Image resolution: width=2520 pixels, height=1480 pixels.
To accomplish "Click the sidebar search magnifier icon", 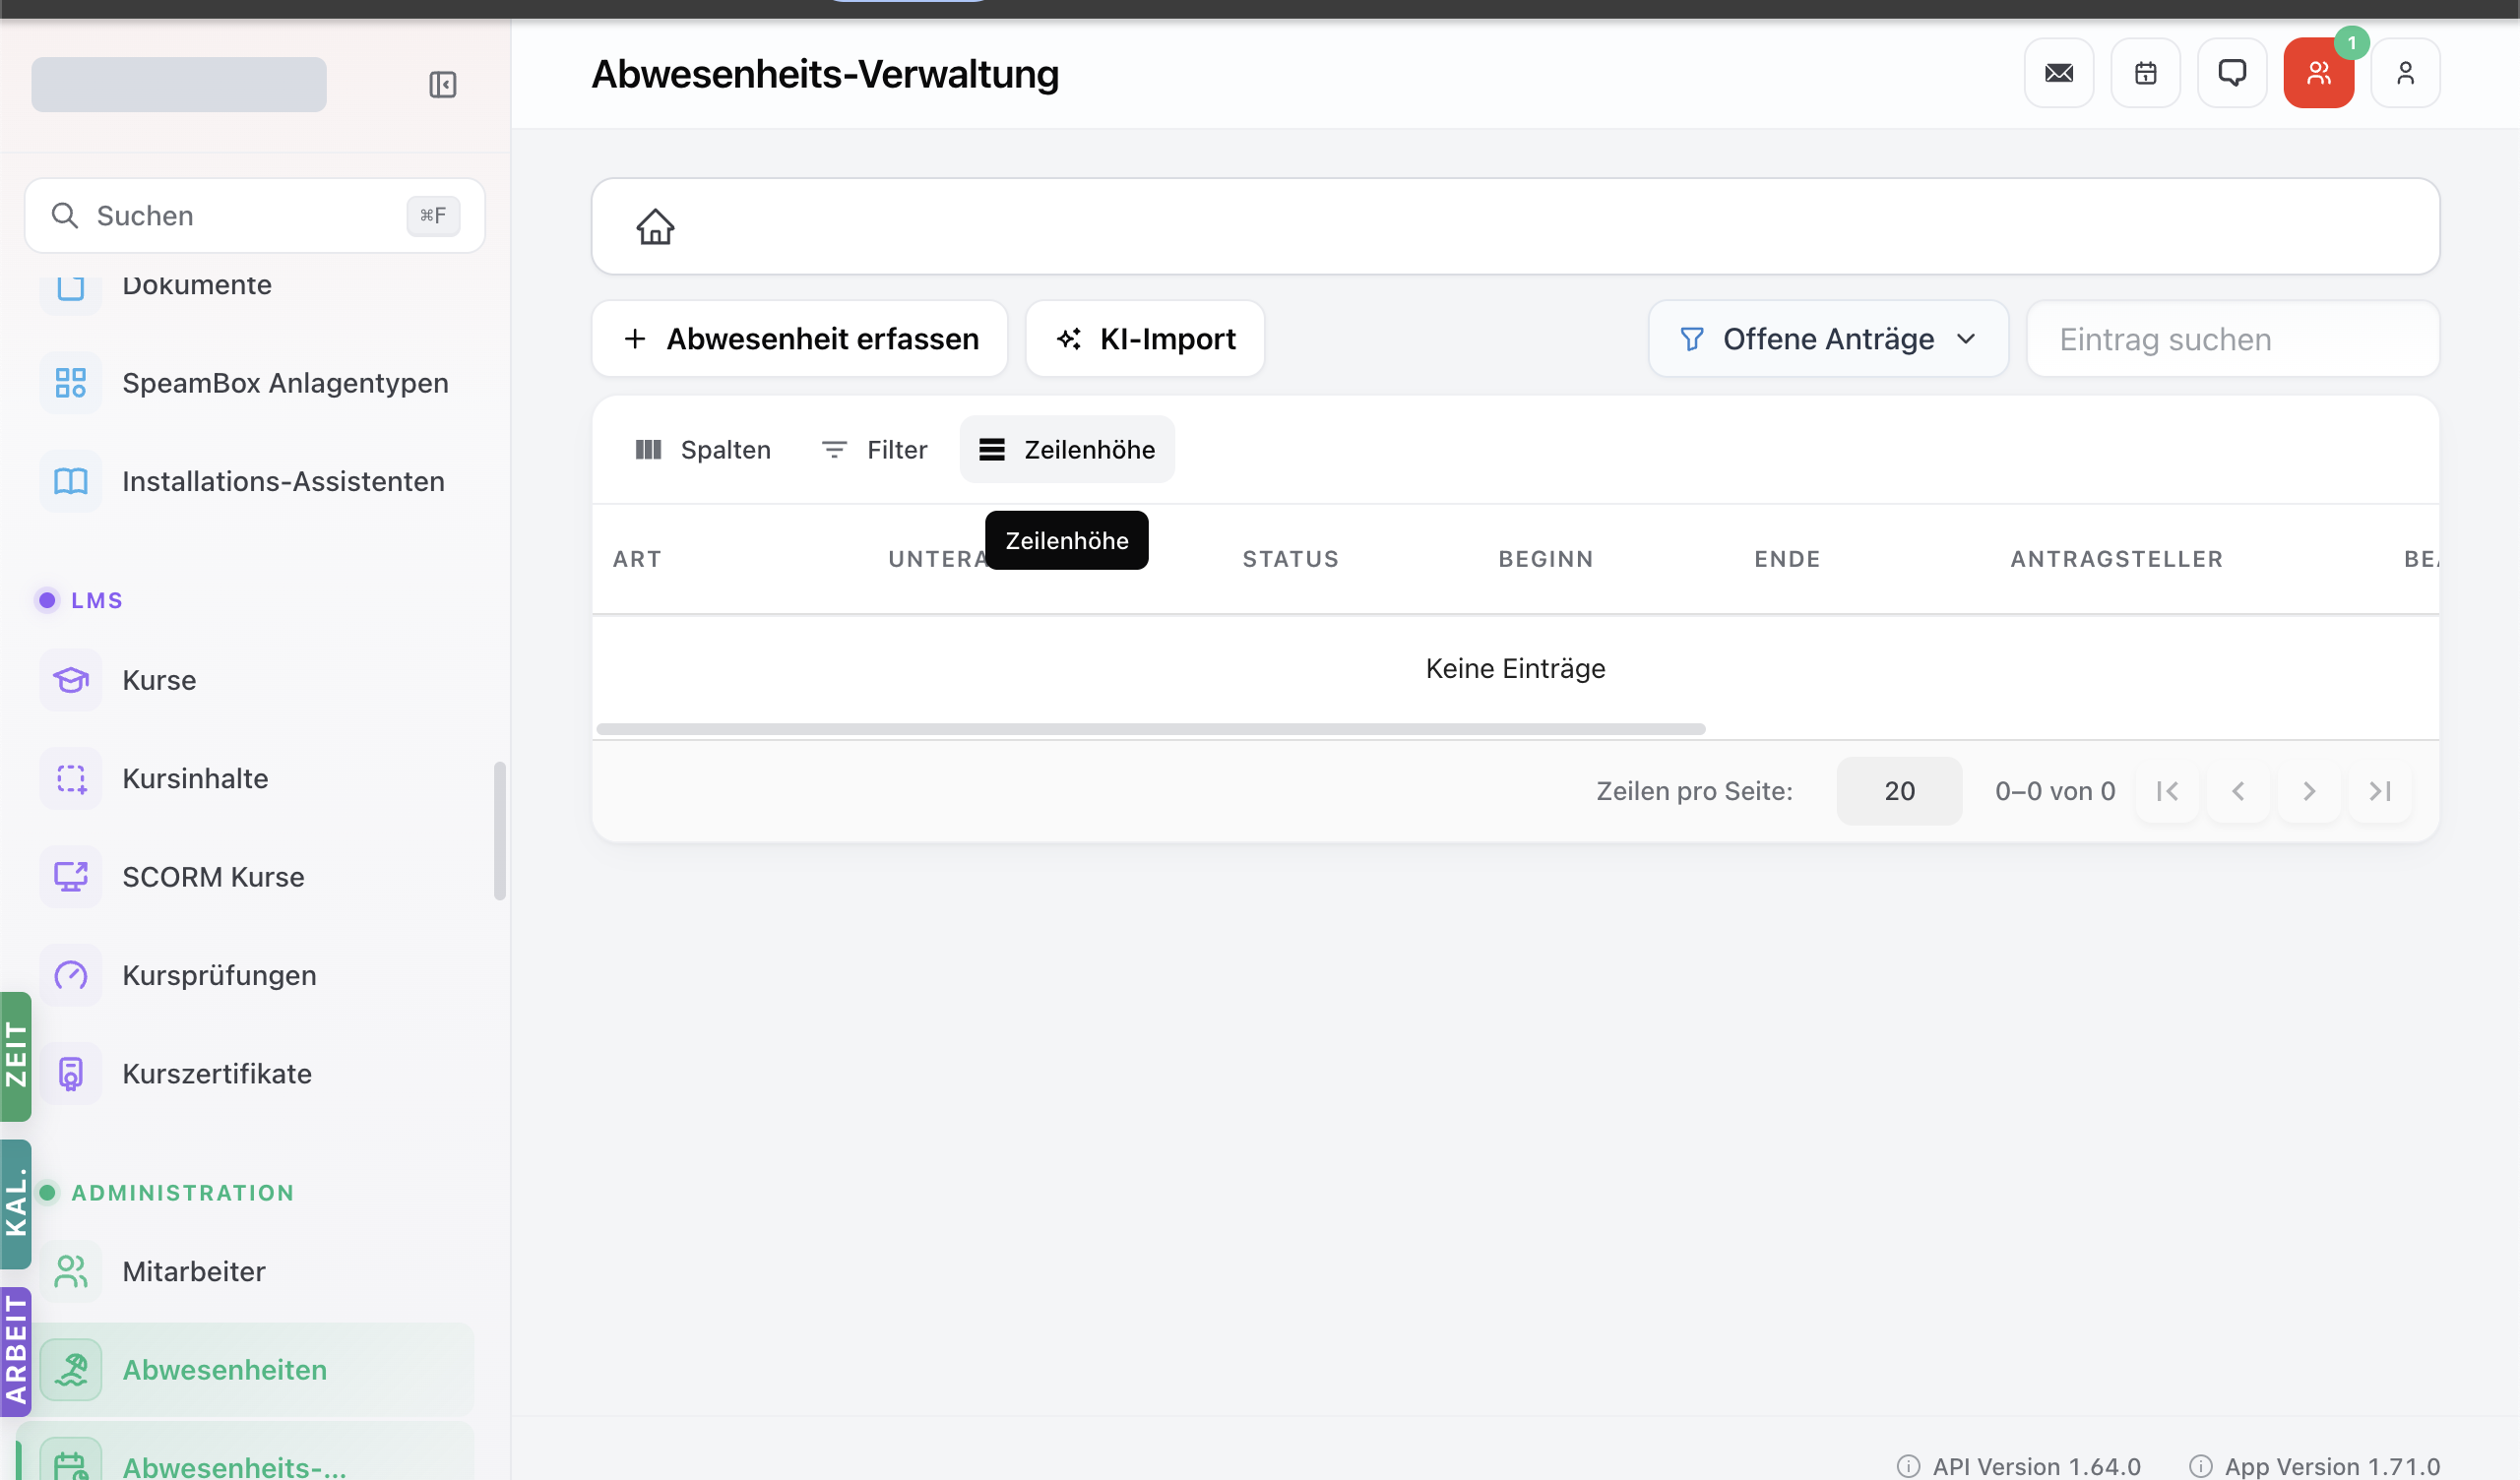I will [x=65, y=215].
